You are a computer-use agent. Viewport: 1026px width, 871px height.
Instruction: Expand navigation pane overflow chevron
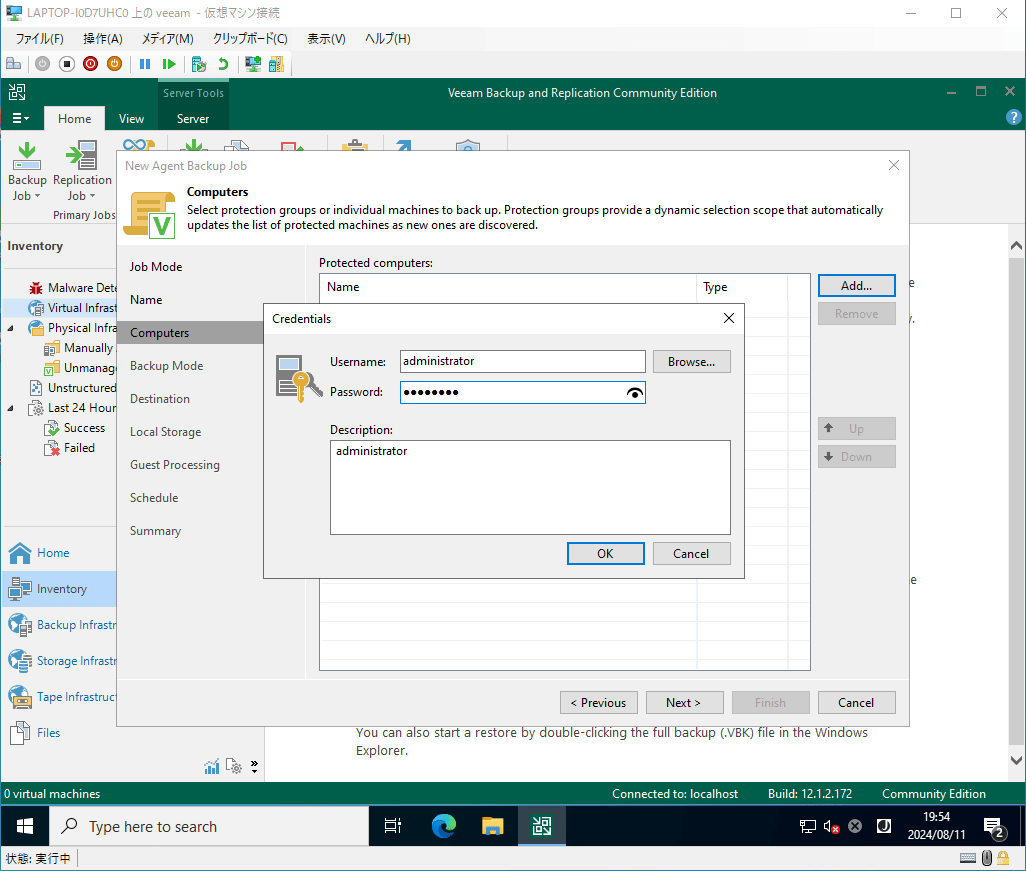pyautogui.click(x=255, y=766)
